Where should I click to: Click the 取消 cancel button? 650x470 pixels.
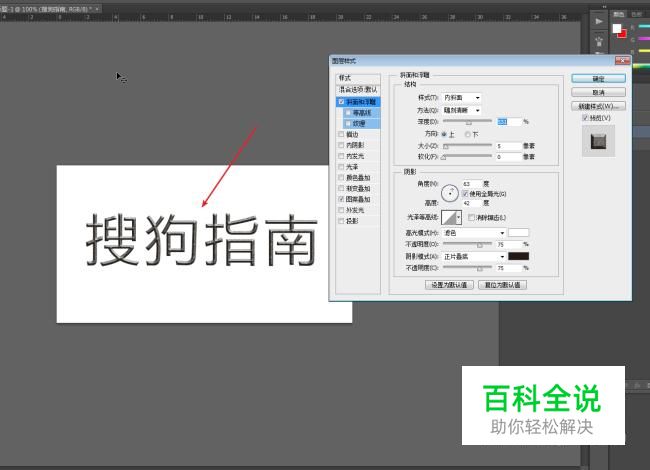pyautogui.click(x=598, y=92)
